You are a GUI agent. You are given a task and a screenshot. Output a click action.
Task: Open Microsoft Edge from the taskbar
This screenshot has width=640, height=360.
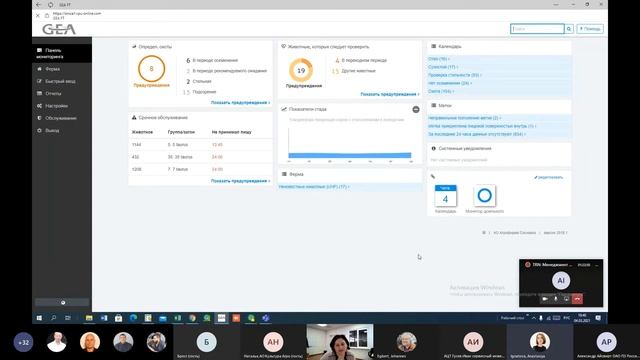pyautogui.click(x=133, y=318)
